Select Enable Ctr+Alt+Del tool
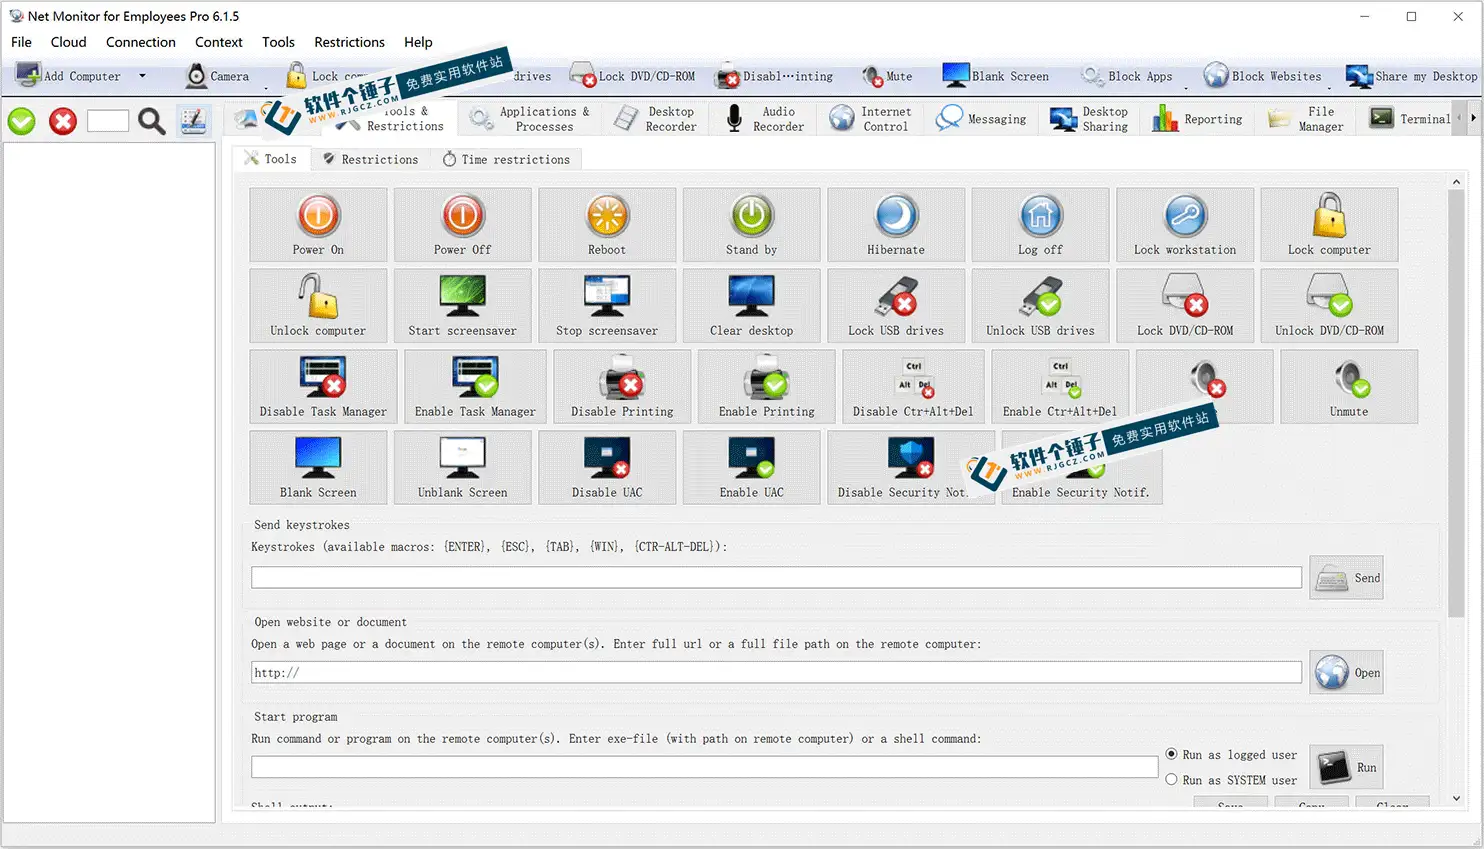The height and width of the screenshot is (849, 1484). coord(1060,387)
